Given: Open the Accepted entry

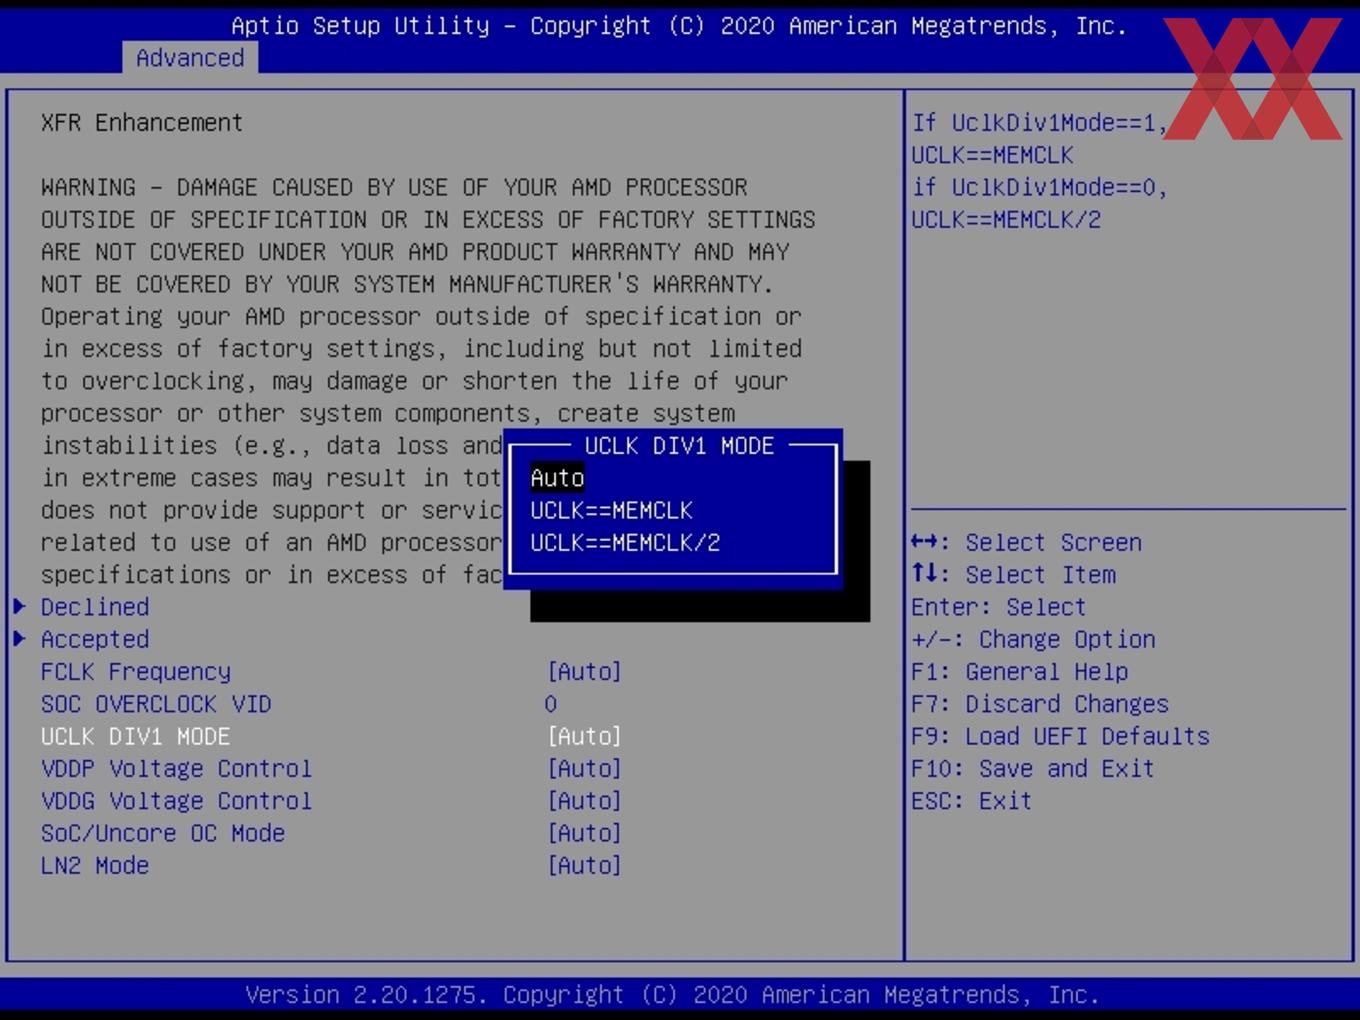Looking at the screenshot, I should tap(95, 639).
